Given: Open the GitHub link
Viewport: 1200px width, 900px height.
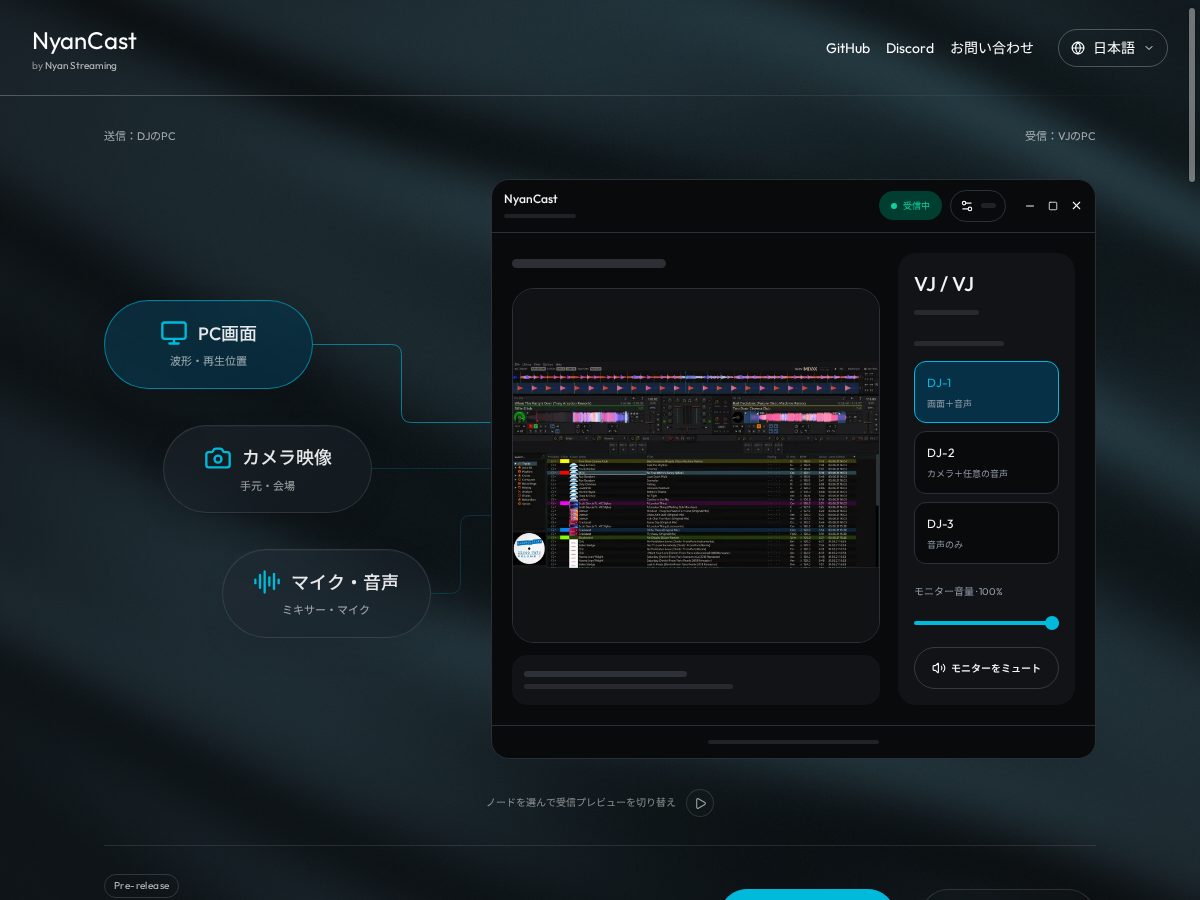Looking at the screenshot, I should point(848,48).
